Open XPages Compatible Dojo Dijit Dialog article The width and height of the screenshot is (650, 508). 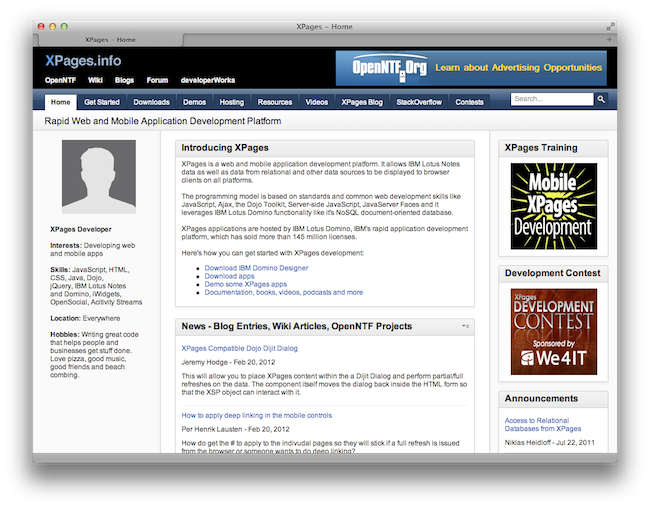240,348
